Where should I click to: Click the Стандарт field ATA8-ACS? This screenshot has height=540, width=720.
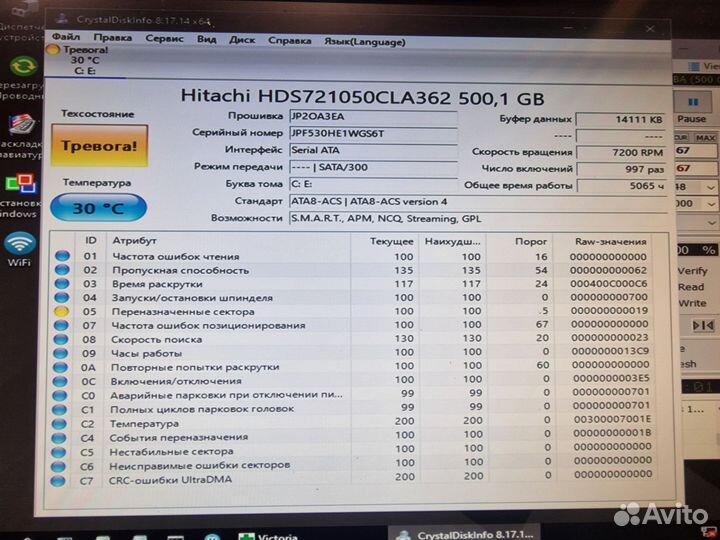point(478,202)
